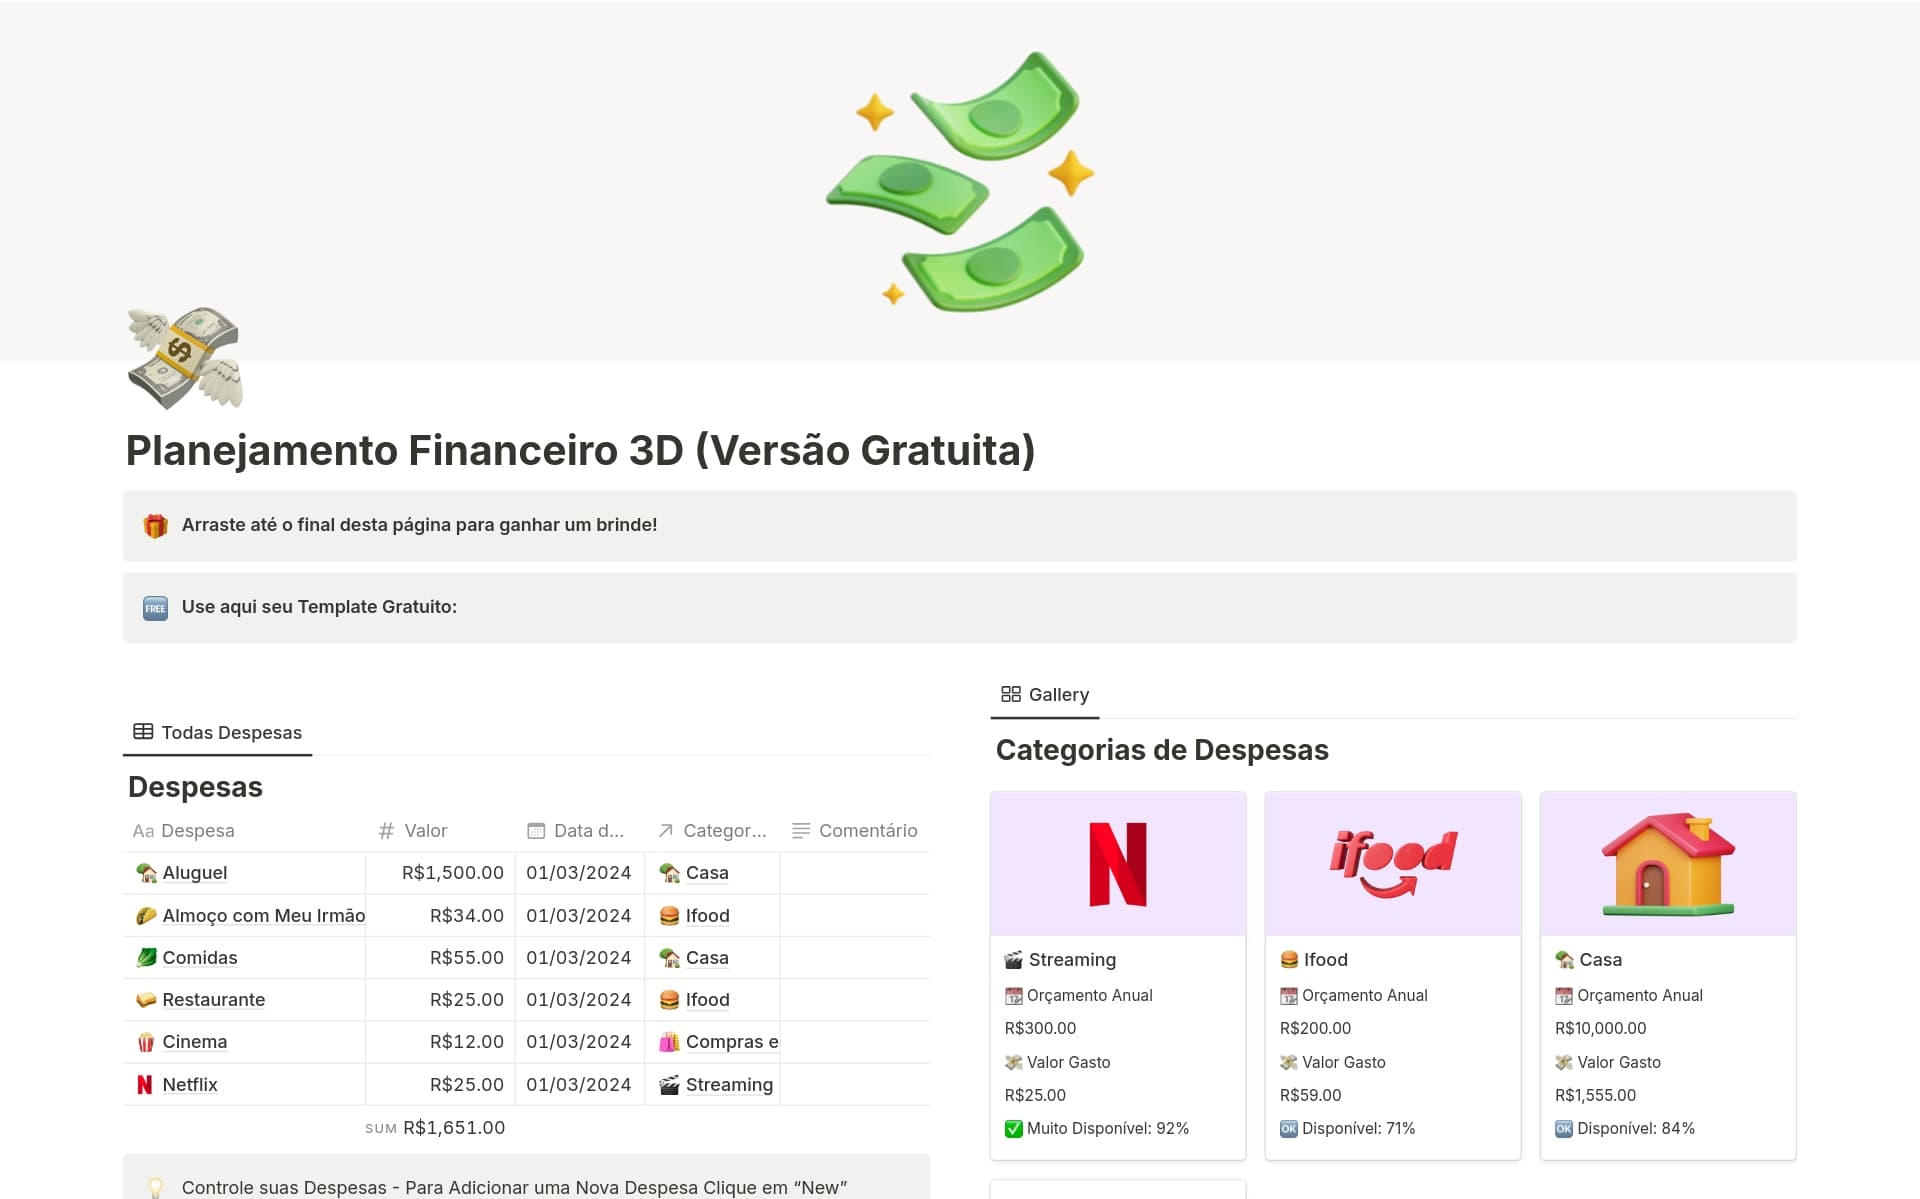The image size is (1920, 1199).
Task: Click the lightbulb icon in the bottom tip
Action: [155, 1187]
